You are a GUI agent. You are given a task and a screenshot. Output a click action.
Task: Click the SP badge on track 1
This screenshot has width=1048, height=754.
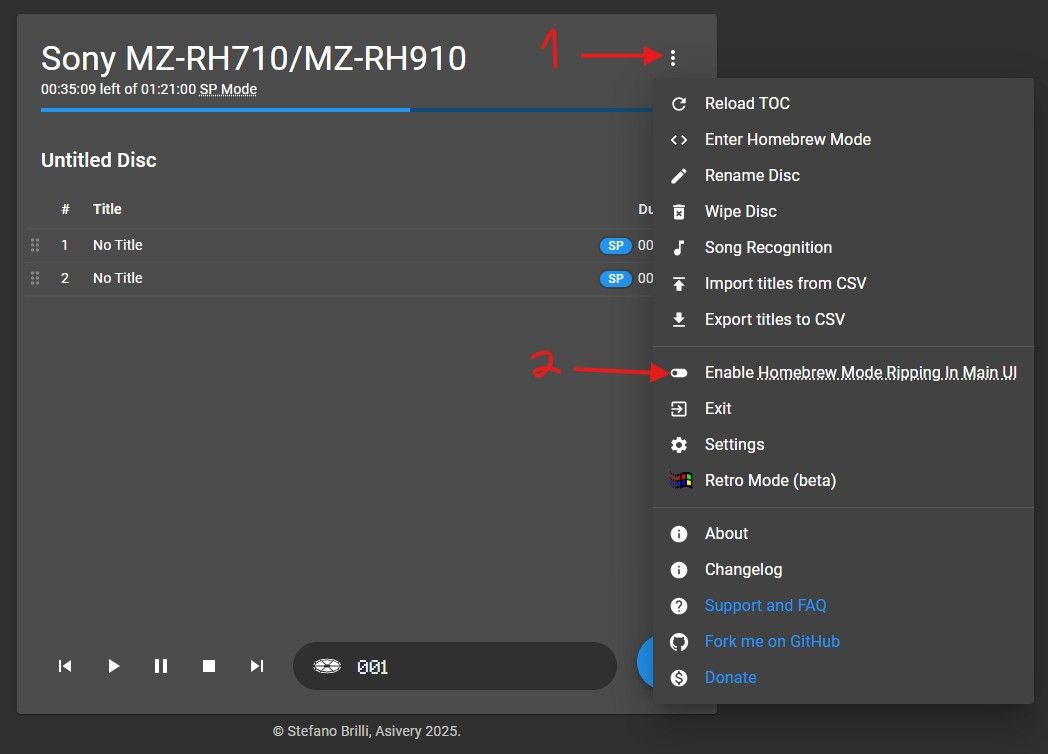tap(616, 245)
